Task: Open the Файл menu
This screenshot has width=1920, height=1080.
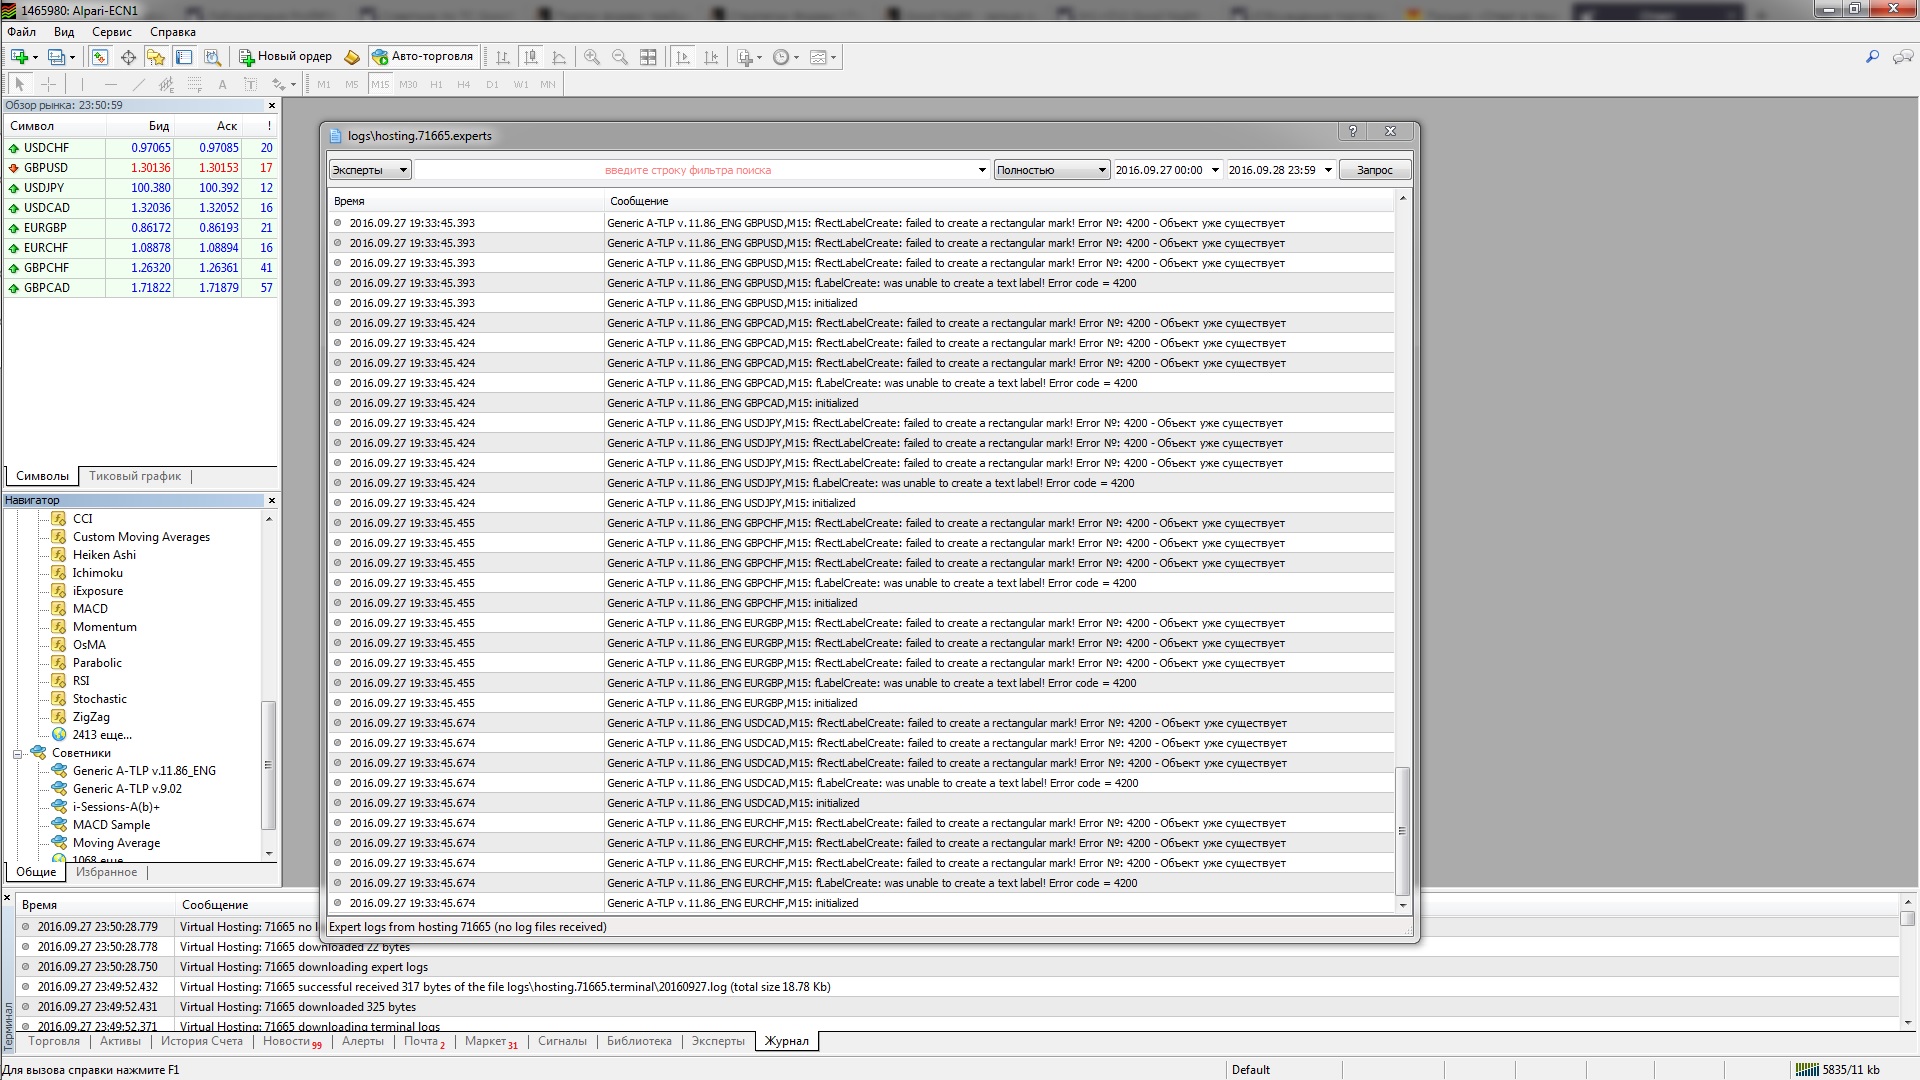Action: coord(21,32)
